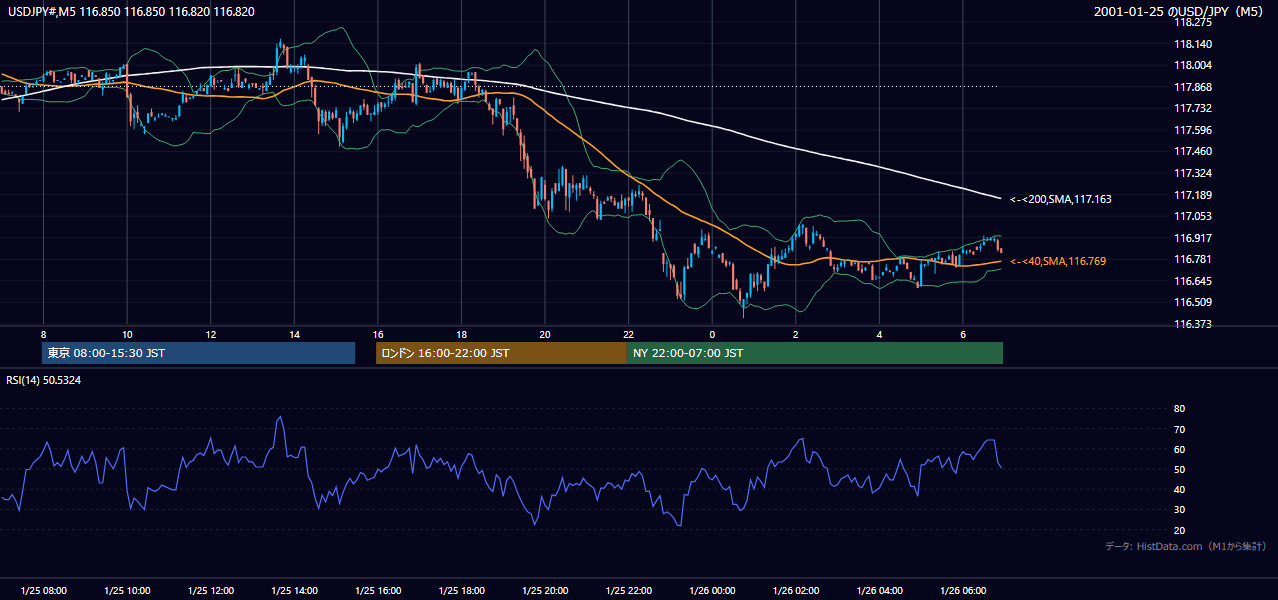The width and height of the screenshot is (1278, 600).
Task: Select the 40 SMA 116.769 label
Action: click(x=1058, y=261)
